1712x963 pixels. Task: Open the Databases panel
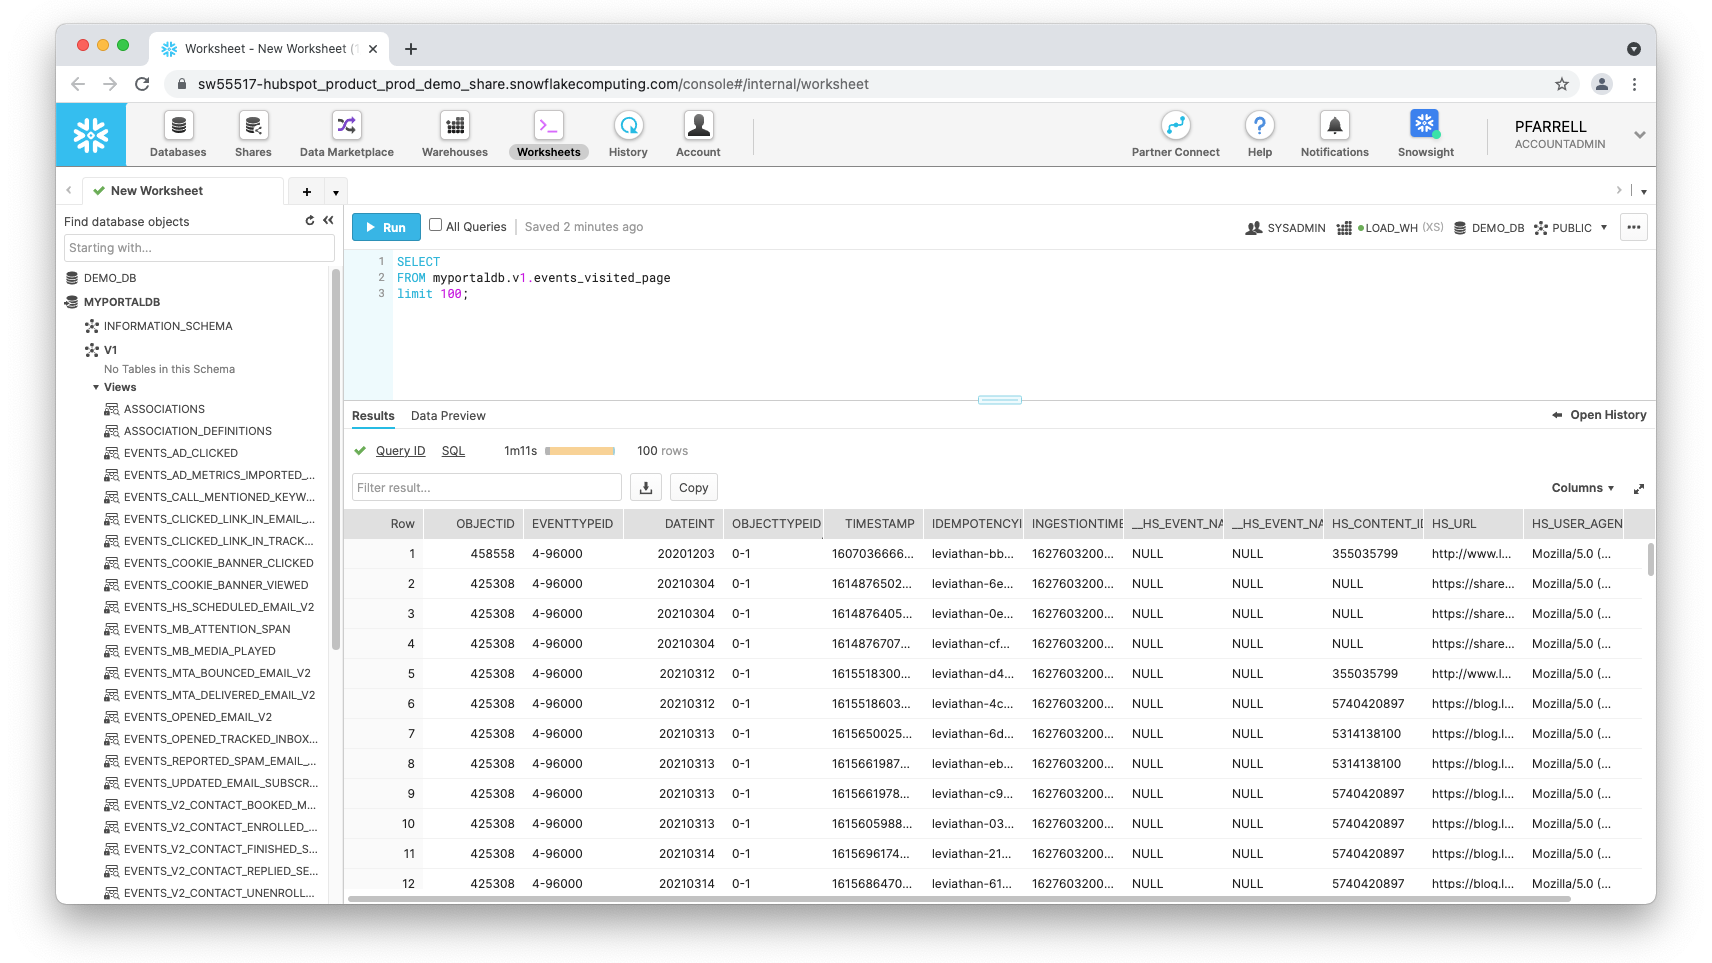(177, 133)
